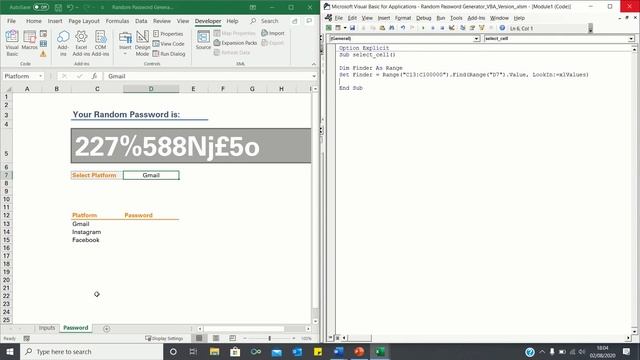This screenshot has height=360, width=640.
Task: Click the Macro Security warning icon
Action: pyautogui.click(x=43, y=53)
